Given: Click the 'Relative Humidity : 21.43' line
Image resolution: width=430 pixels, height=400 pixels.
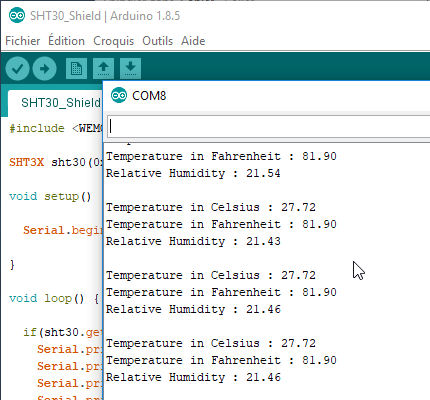Looking at the screenshot, I should pyautogui.click(x=193, y=241).
